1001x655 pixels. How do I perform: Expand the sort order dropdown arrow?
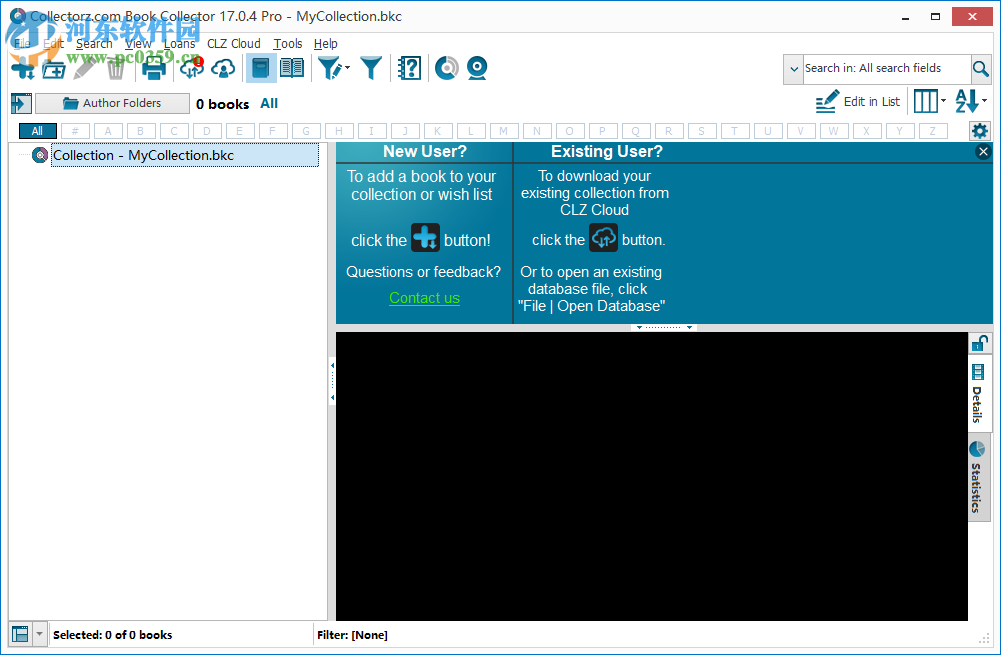coord(984,101)
